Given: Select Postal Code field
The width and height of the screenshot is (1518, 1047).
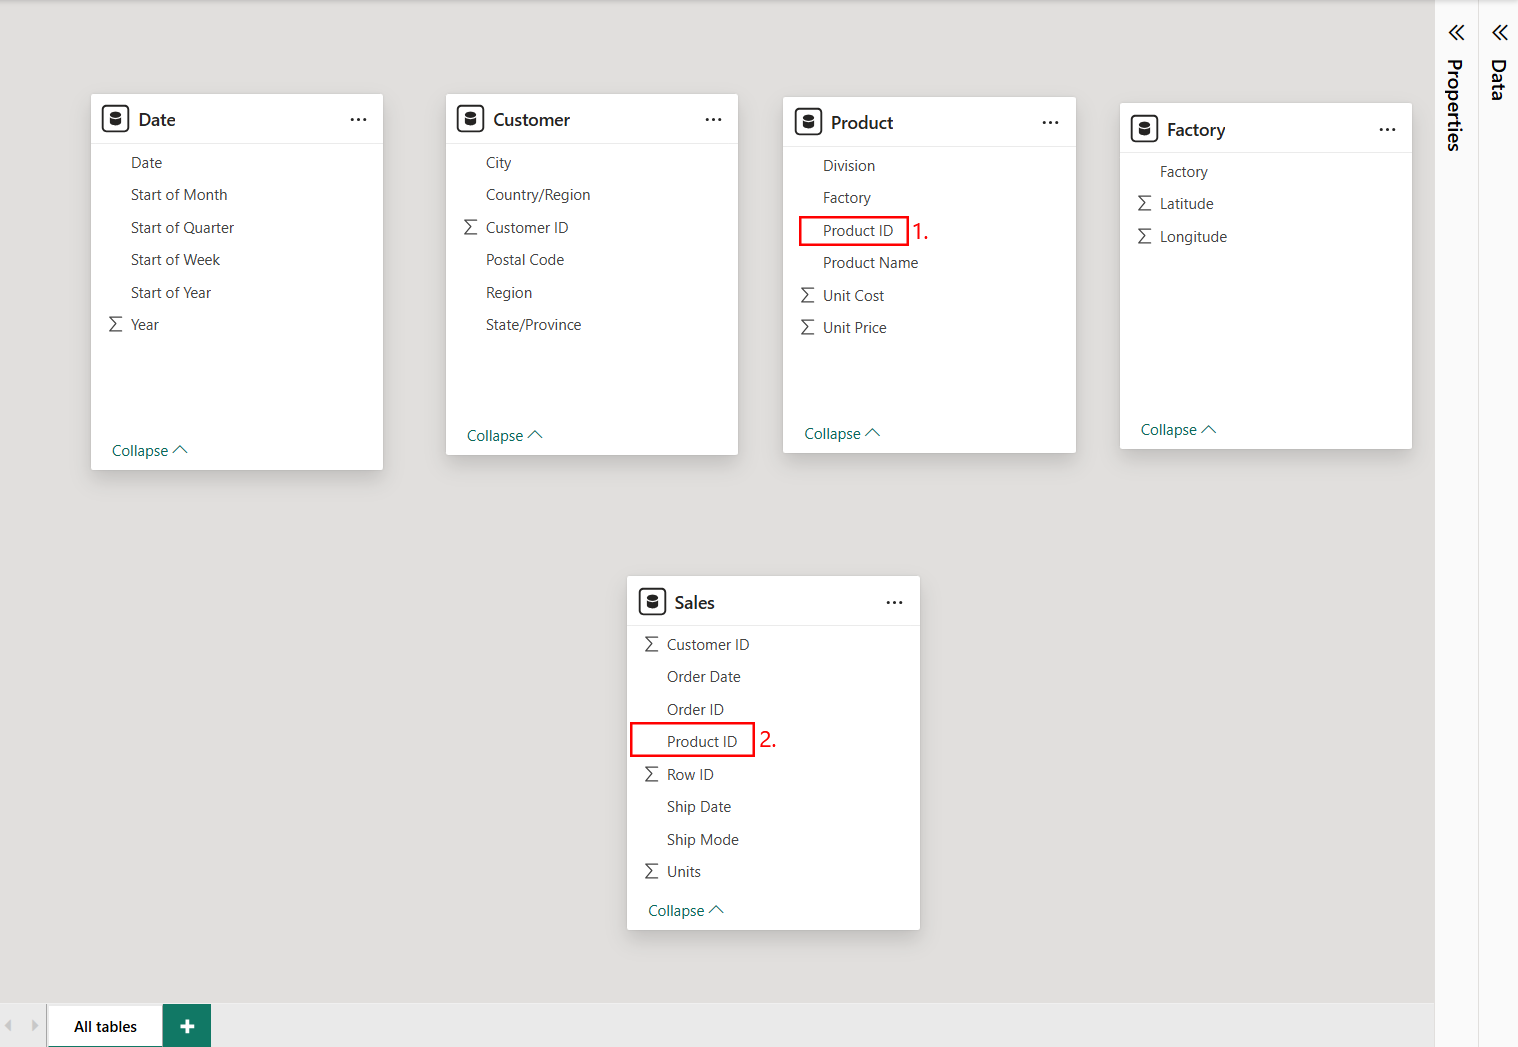Looking at the screenshot, I should (x=525, y=260).
